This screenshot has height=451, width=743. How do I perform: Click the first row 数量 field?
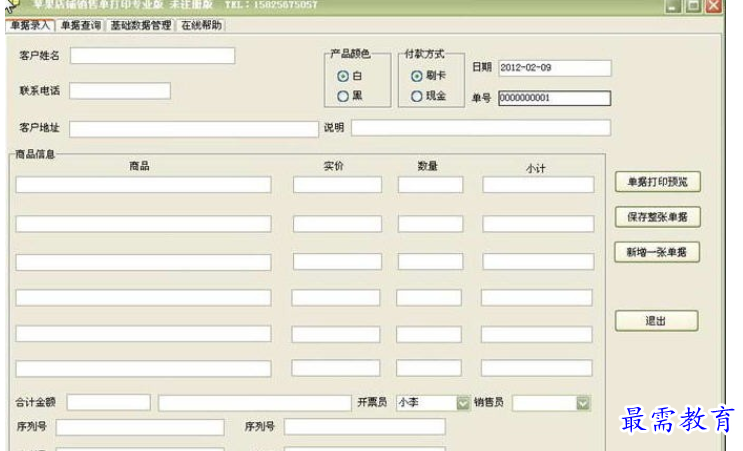point(431,185)
